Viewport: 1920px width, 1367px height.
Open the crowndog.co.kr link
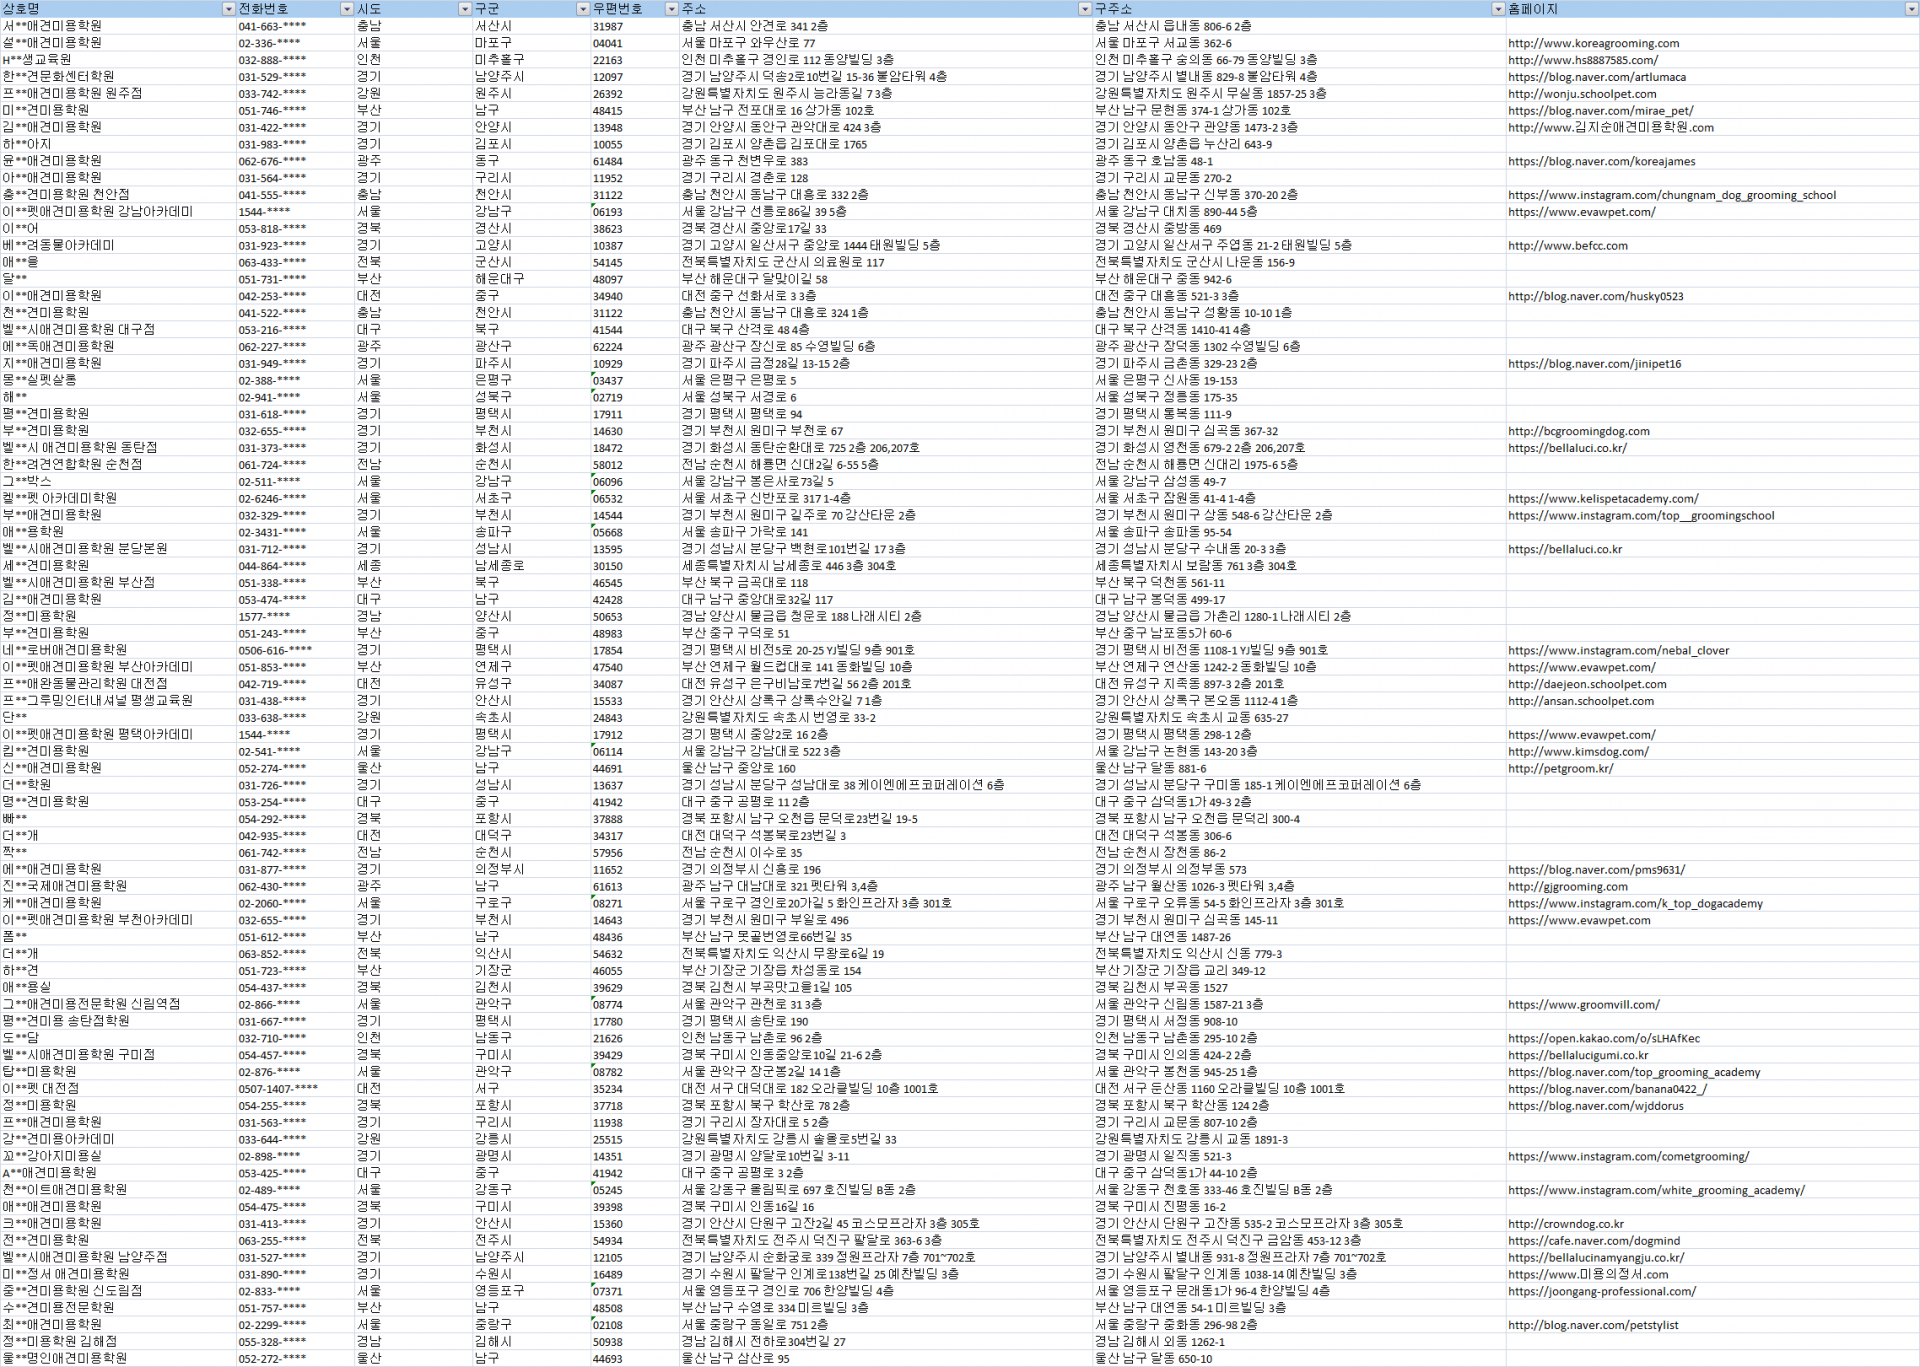point(1565,1224)
